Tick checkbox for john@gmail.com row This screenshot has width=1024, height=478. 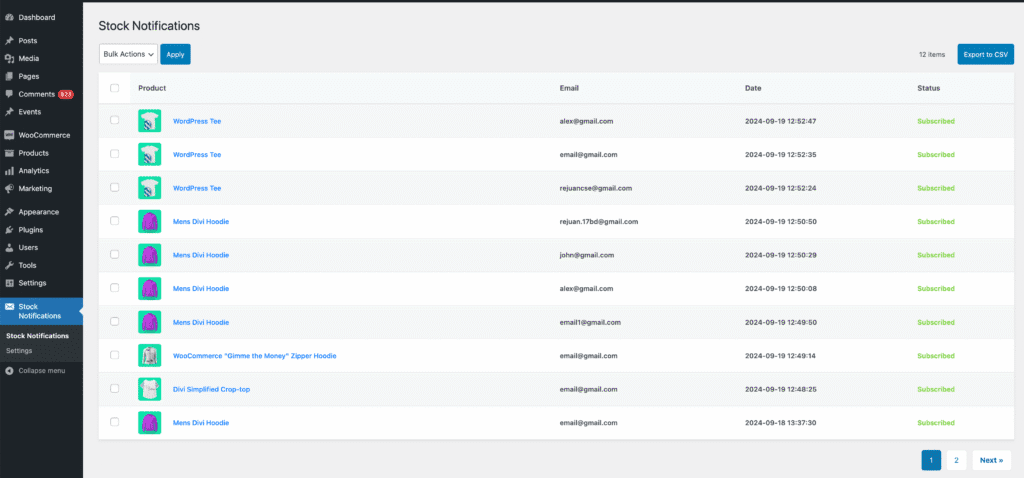click(x=115, y=254)
